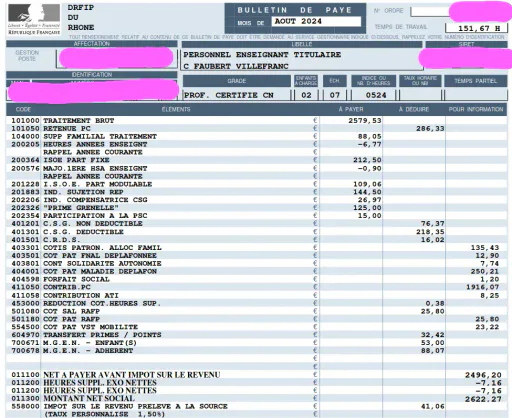Viewport: 512px width, 418px height.
Task: Select the "PRIME GRENELLE" line
Action: pos(256,208)
